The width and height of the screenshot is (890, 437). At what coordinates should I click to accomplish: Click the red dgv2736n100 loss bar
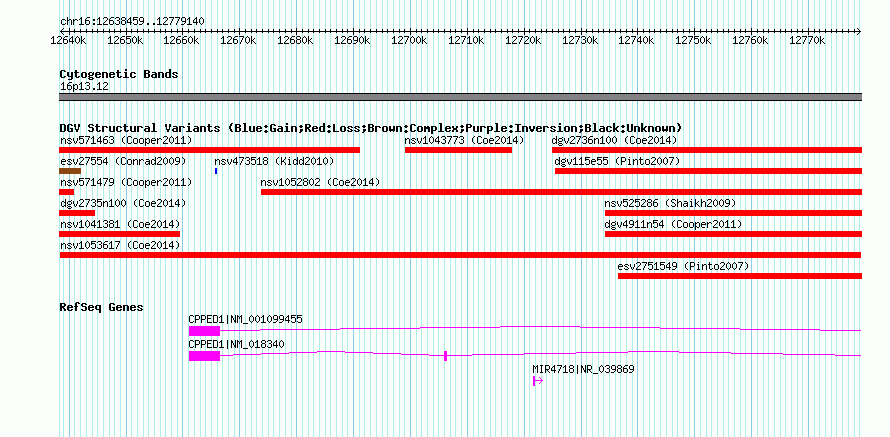(707, 150)
